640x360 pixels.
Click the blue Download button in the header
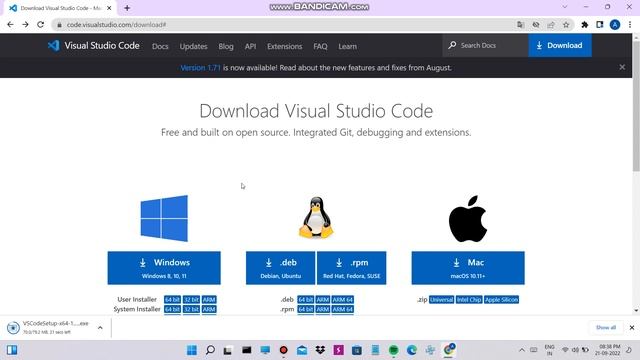point(560,45)
